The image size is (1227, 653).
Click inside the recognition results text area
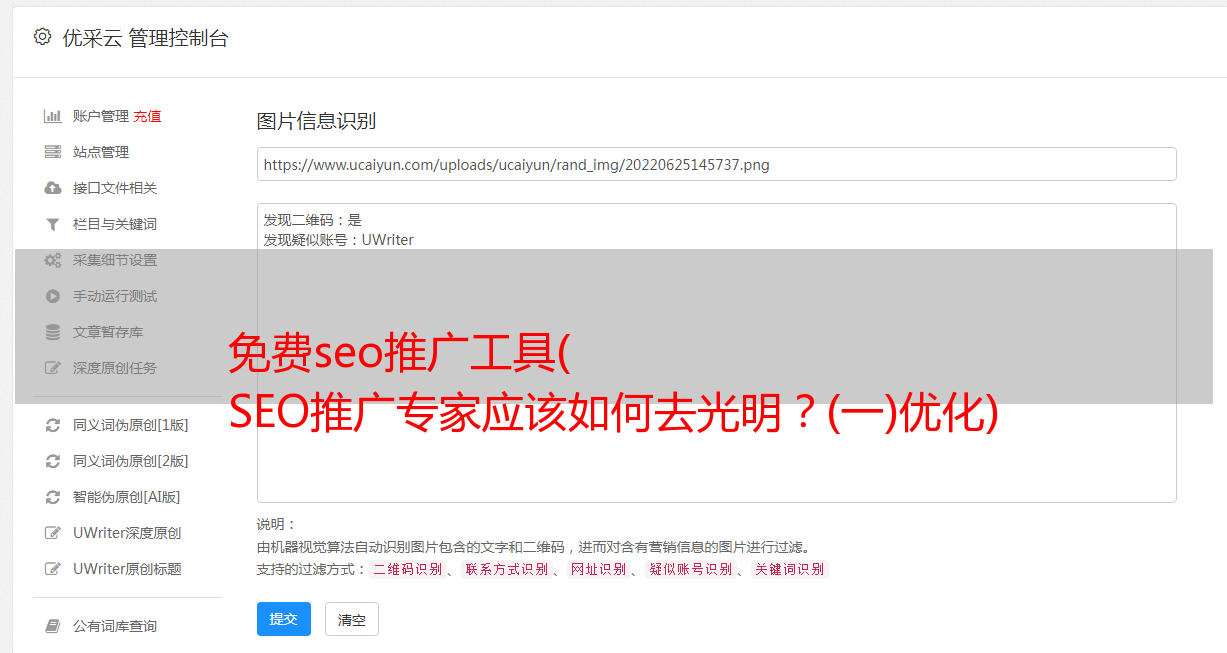(x=716, y=353)
